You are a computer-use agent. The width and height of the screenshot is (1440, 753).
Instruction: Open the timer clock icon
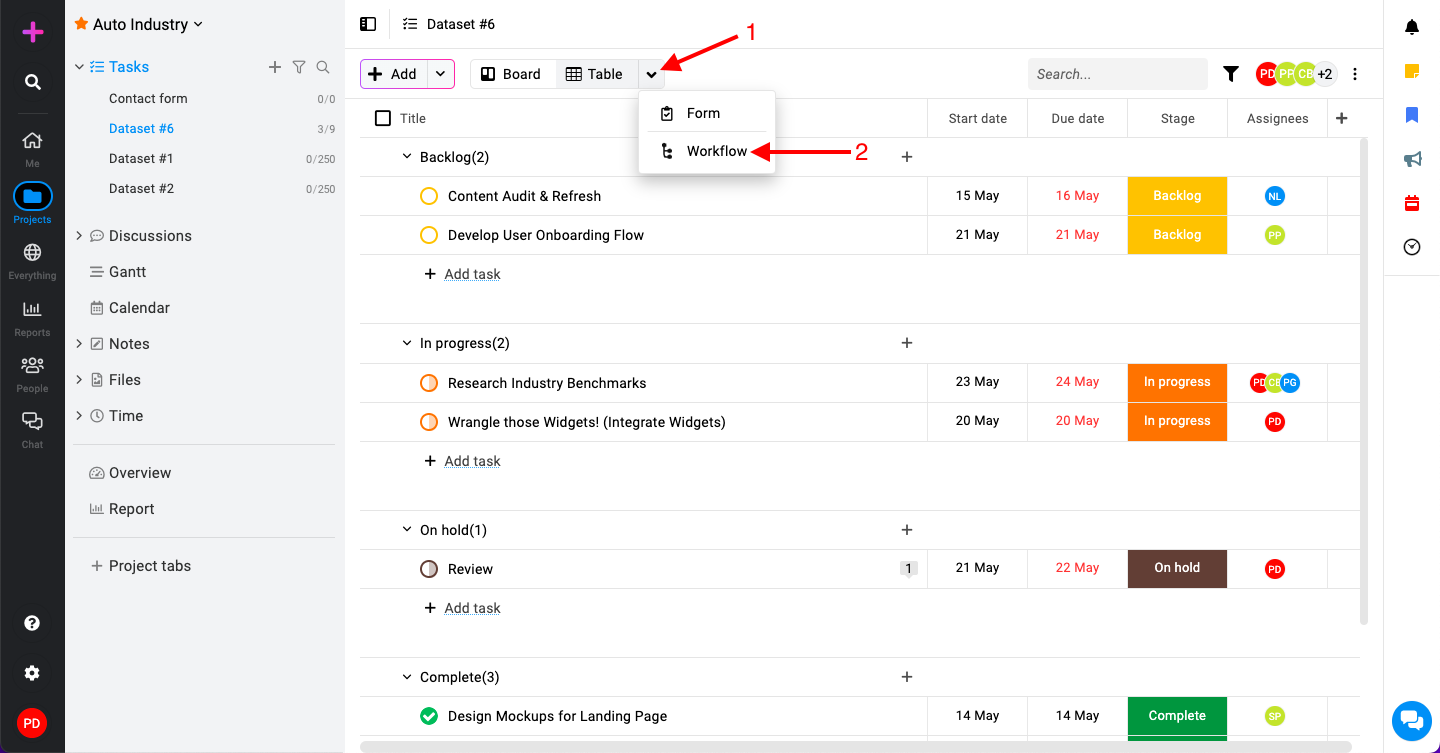pyautogui.click(x=1412, y=247)
